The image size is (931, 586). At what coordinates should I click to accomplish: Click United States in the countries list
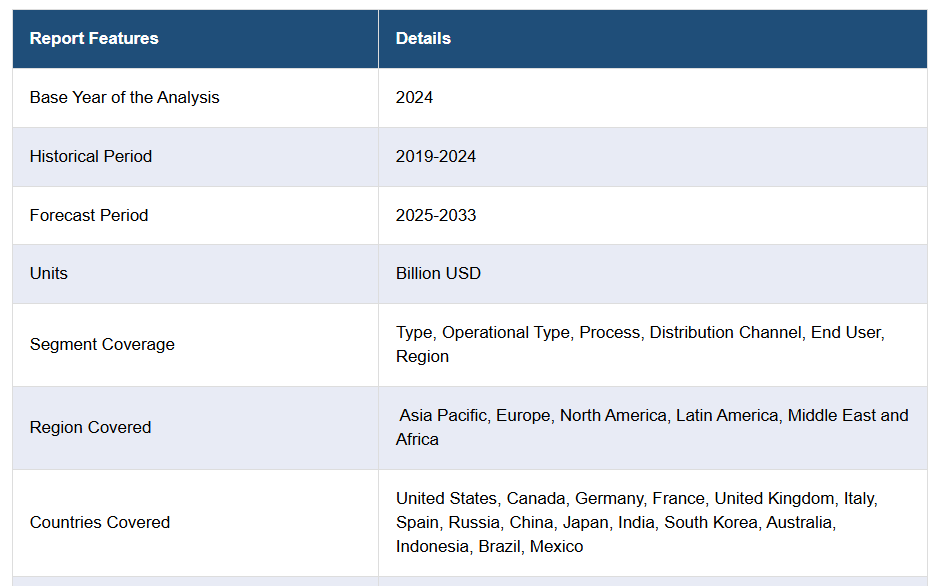coord(446,499)
